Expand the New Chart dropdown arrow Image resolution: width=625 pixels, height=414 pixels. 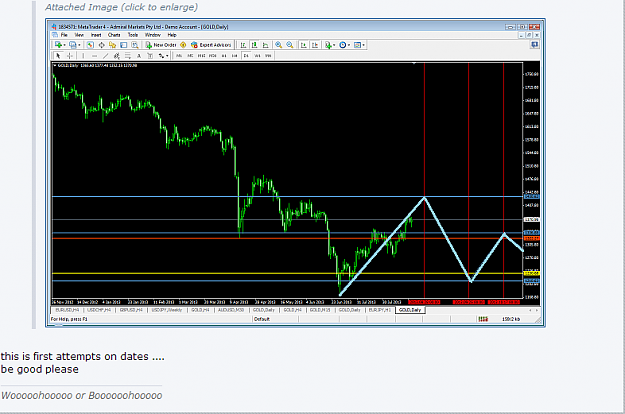[x=64, y=45]
